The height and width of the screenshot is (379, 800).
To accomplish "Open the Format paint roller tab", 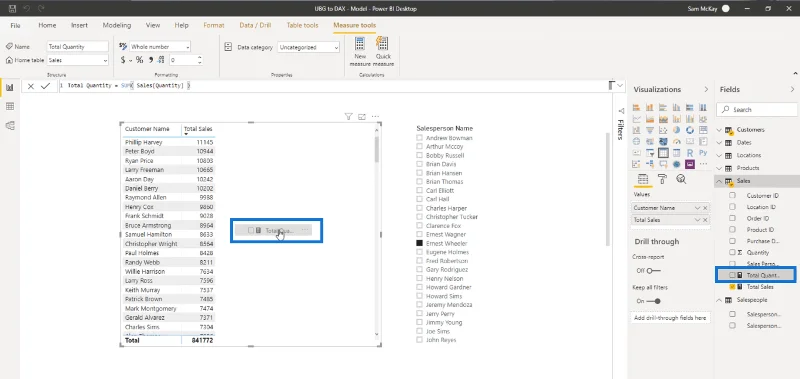I will (662, 179).
